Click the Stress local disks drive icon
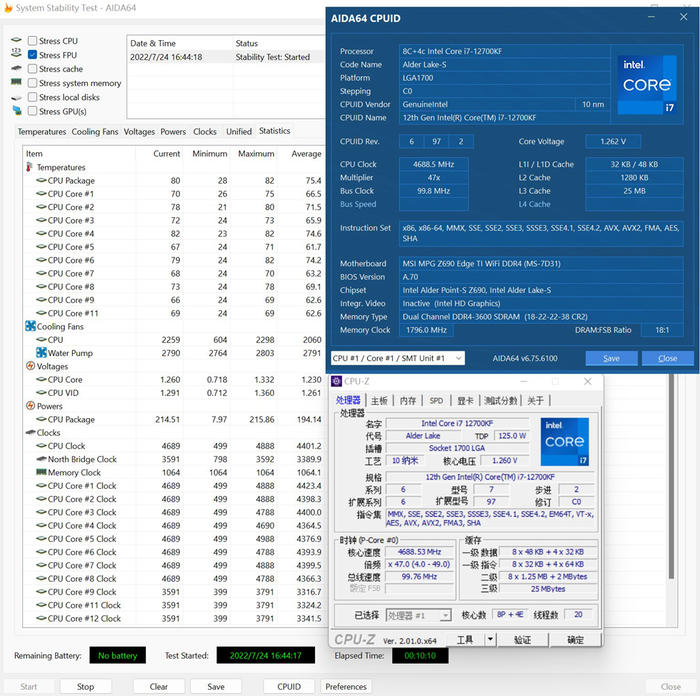The height and width of the screenshot is (696, 700). [16, 97]
